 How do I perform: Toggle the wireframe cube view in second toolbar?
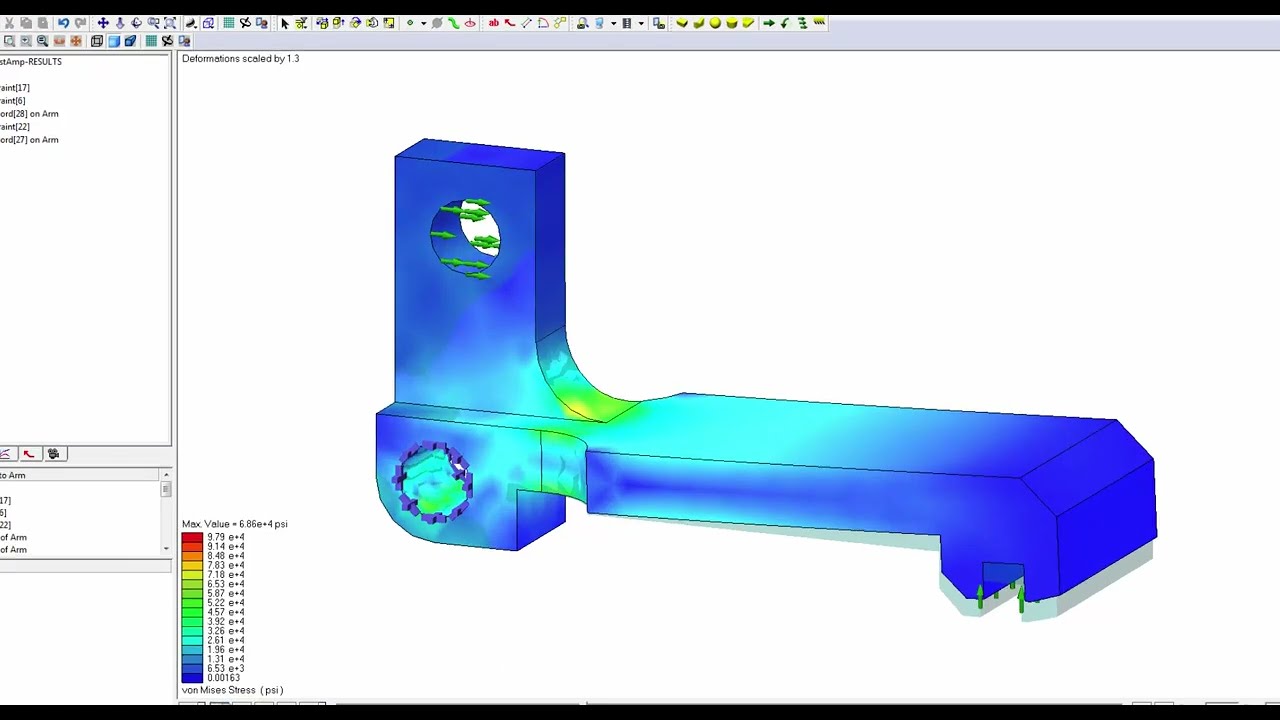[x=97, y=41]
